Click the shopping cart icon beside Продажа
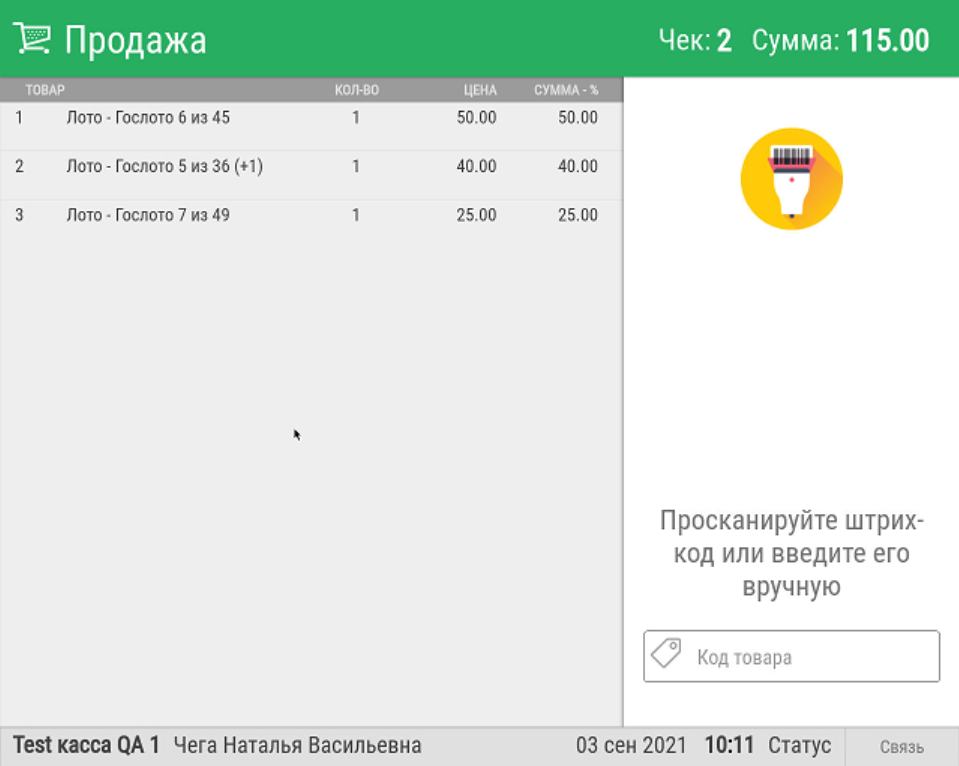Screen dimensions: 959x766 (x=32, y=39)
